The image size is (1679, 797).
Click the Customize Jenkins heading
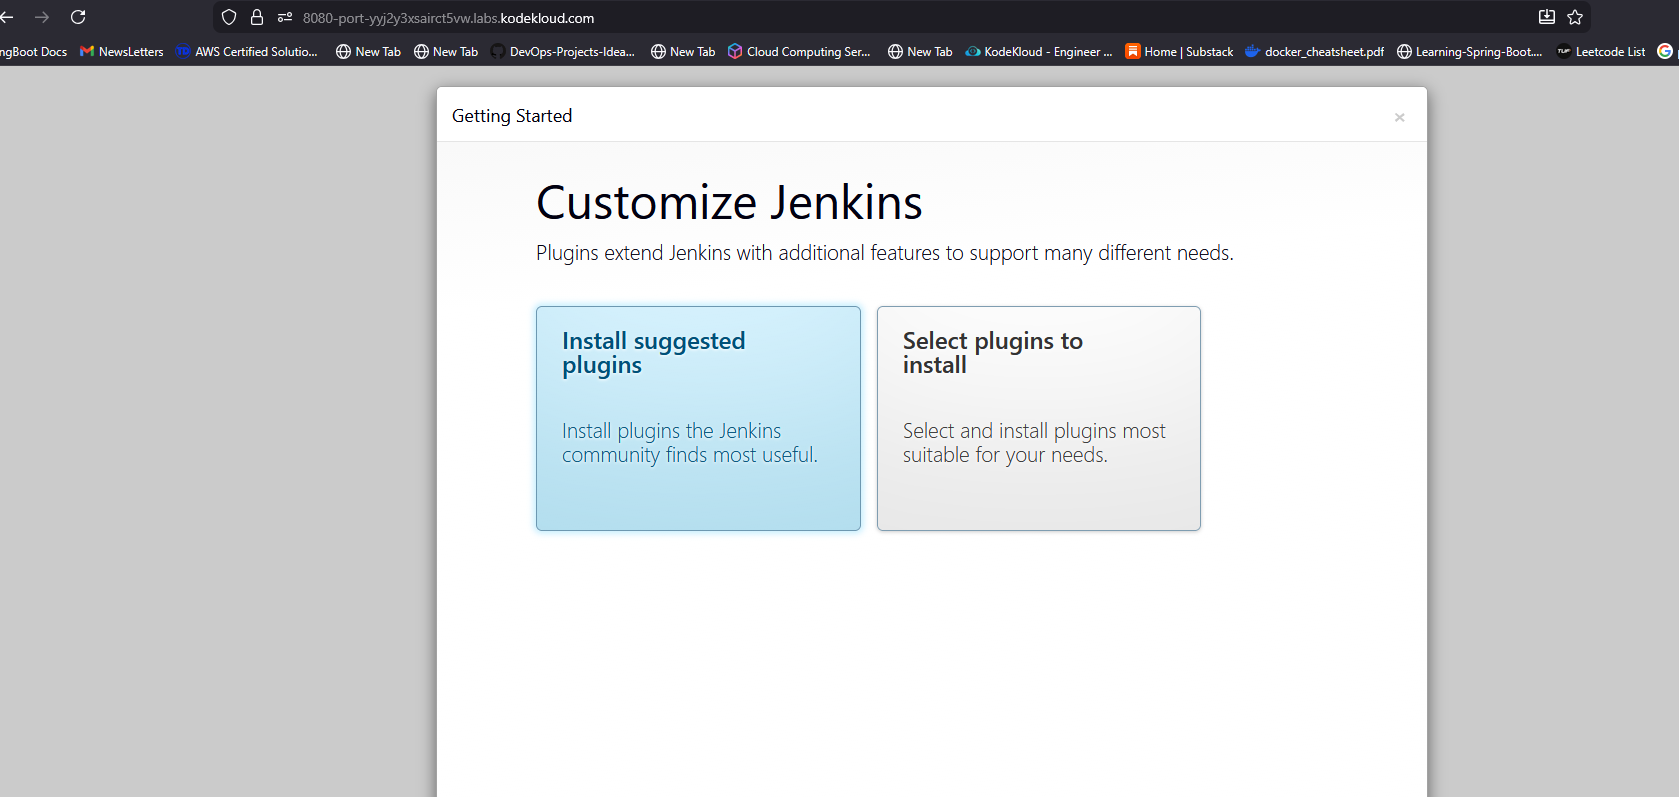(729, 203)
